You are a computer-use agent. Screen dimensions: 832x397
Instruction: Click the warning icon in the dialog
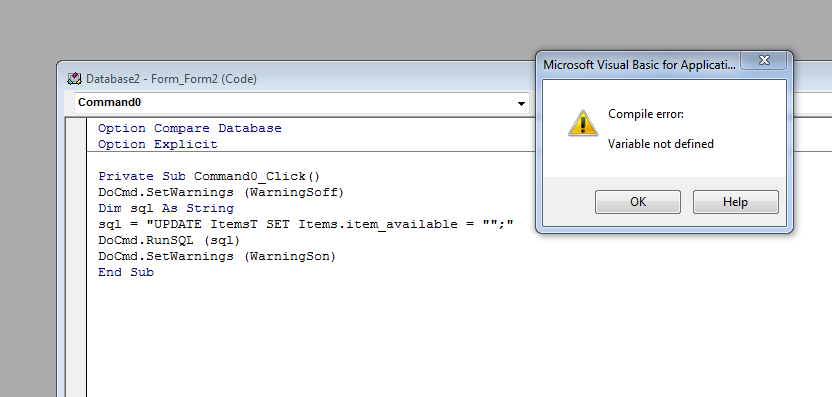pos(583,123)
